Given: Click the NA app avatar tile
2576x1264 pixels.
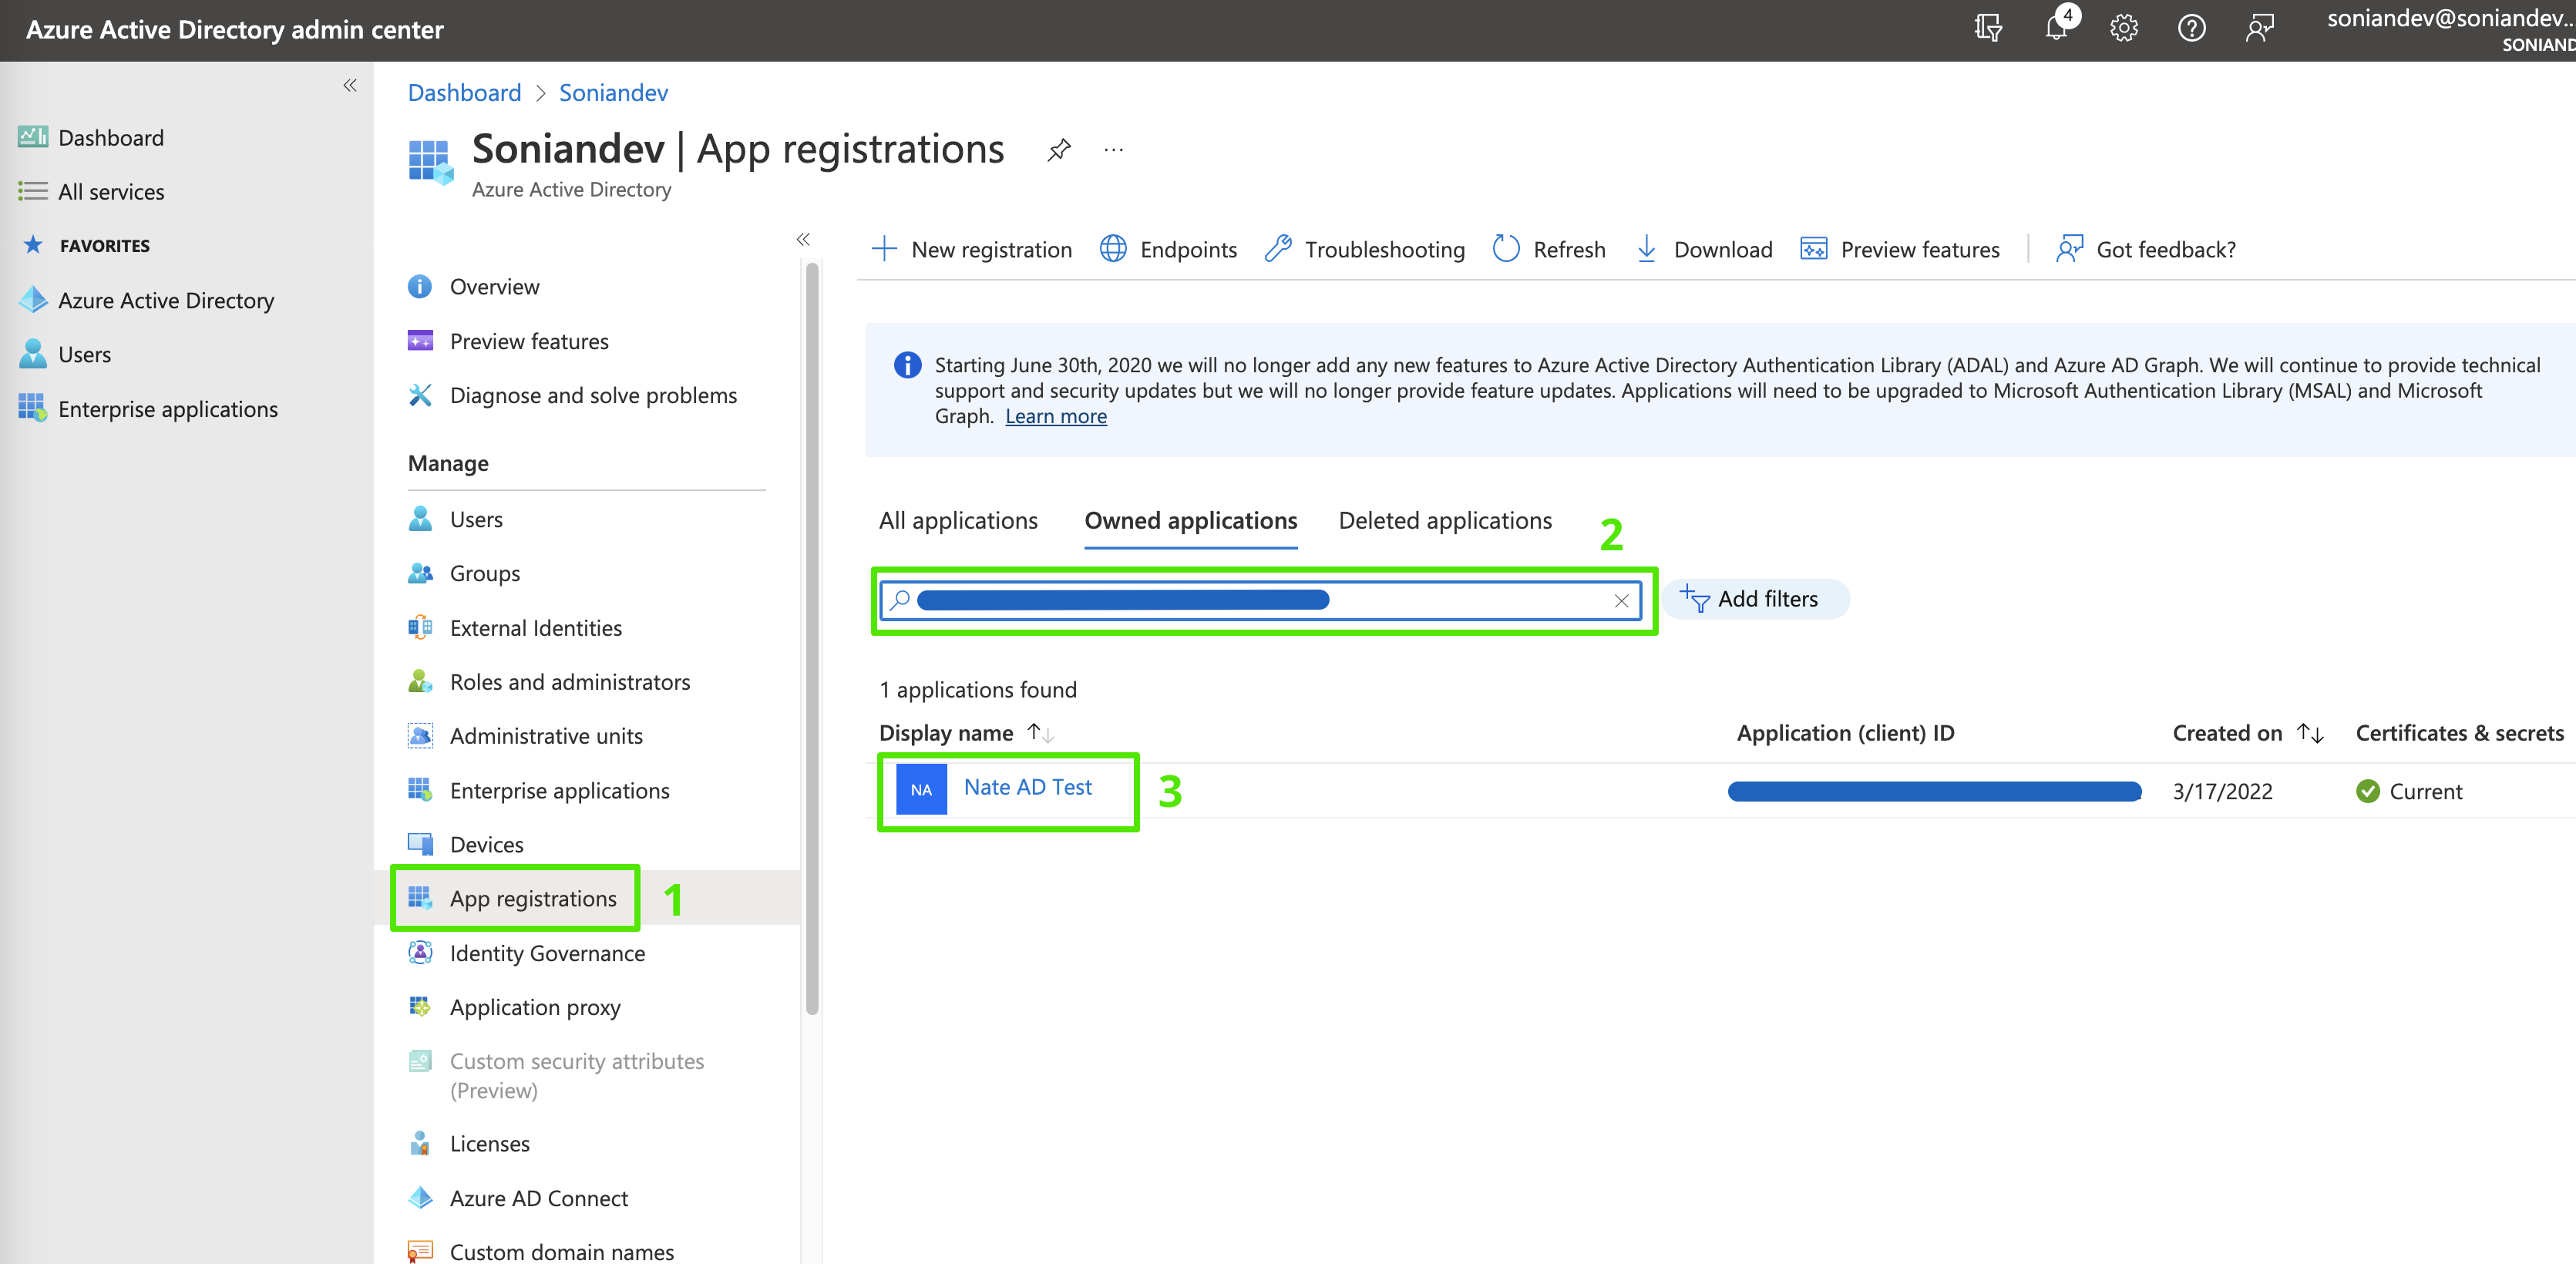Looking at the screenshot, I should pyautogui.click(x=921, y=789).
